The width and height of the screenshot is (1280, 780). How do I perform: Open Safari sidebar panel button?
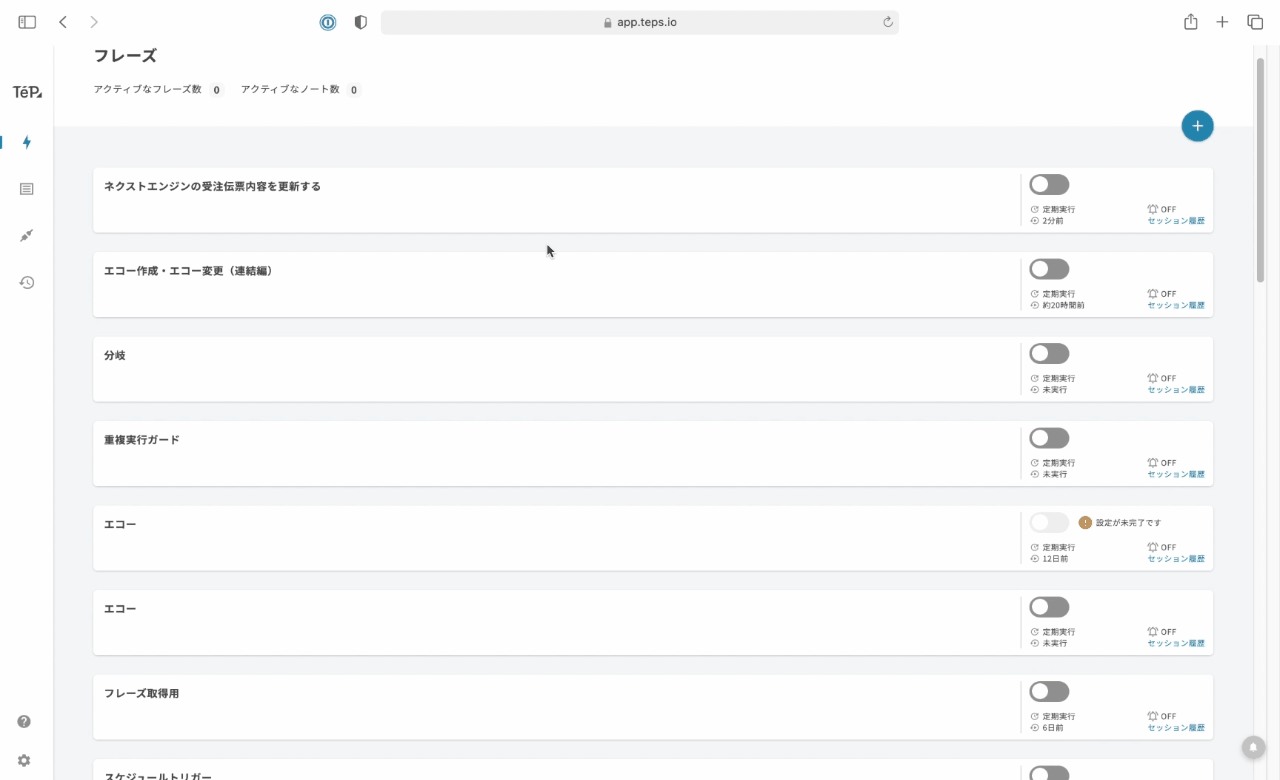[27, 22]
